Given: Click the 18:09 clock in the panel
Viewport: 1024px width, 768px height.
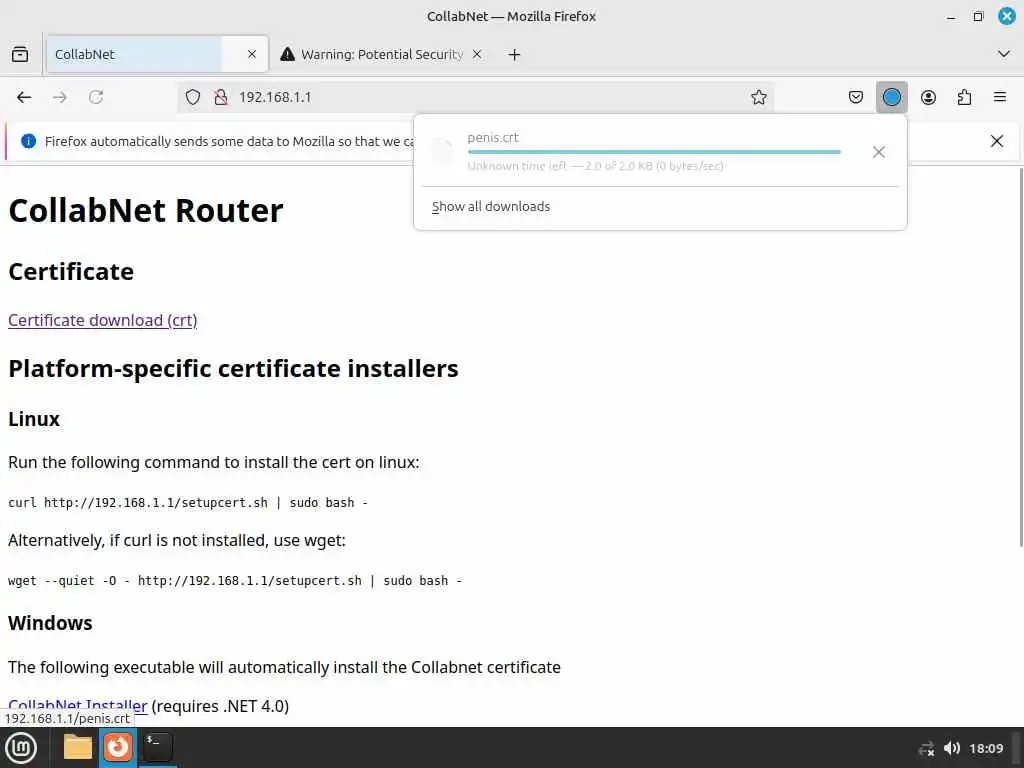Looking at the screenshot, I should [986, 748].
